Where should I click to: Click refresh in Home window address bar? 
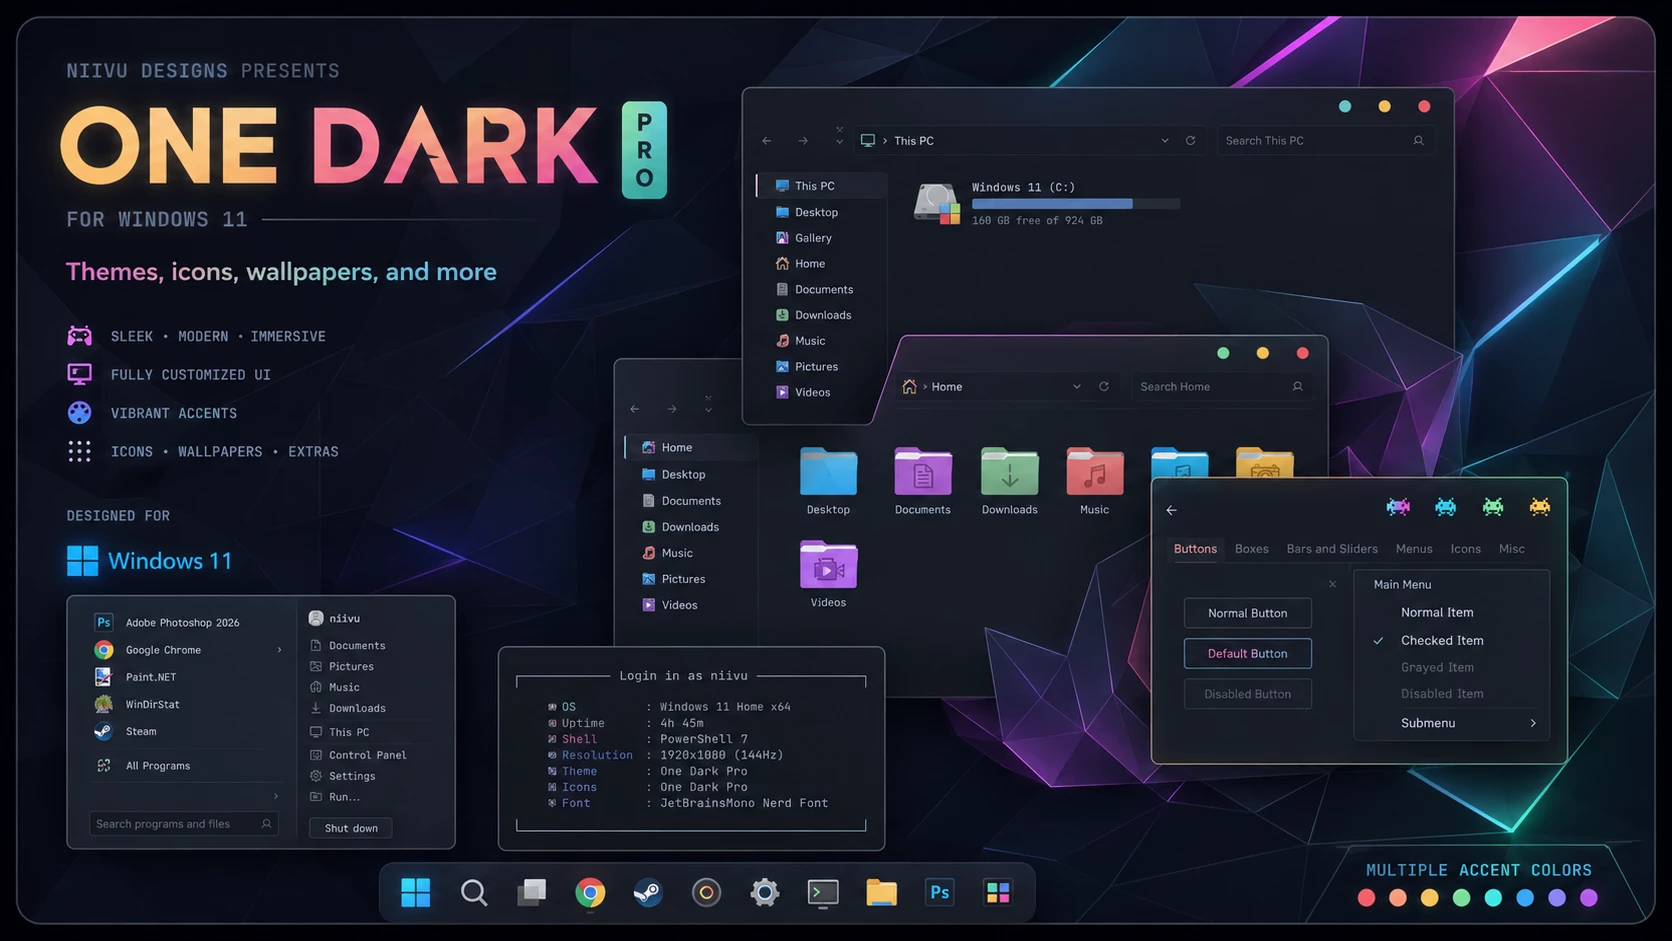(x=1104, y=387)
